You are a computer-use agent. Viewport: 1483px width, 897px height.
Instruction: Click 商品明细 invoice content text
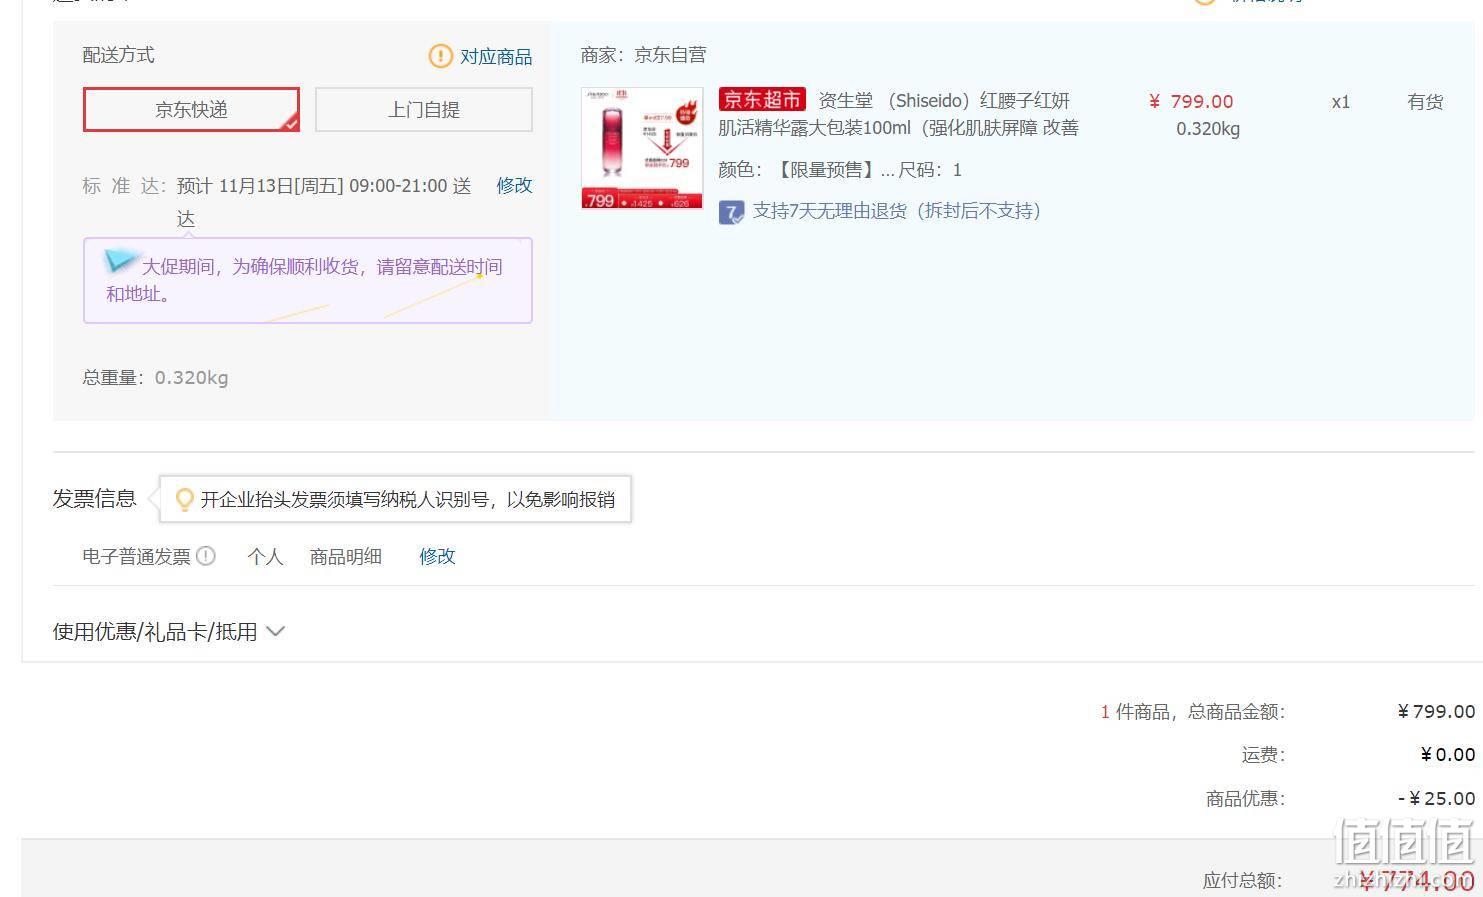[346, 556]
